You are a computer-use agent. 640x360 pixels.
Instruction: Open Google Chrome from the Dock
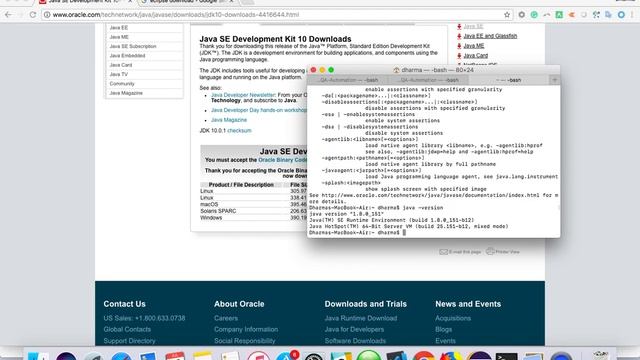tap(424, 356)
